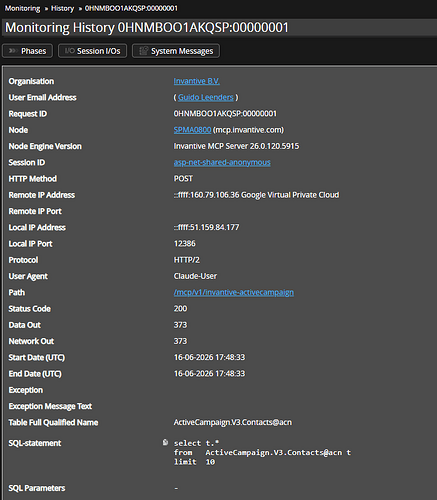Click the SQL-statement field label

tap(35, 443)
